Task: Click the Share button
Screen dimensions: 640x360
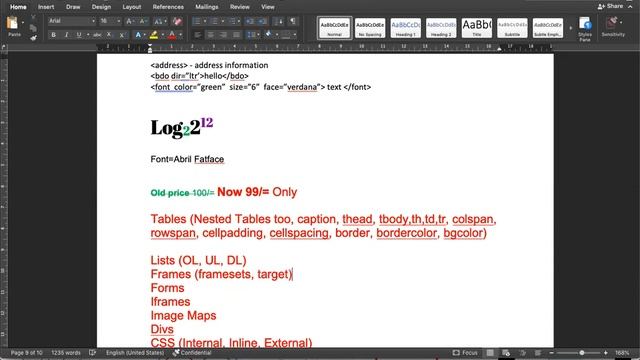Action: click(x=611, y=7)
